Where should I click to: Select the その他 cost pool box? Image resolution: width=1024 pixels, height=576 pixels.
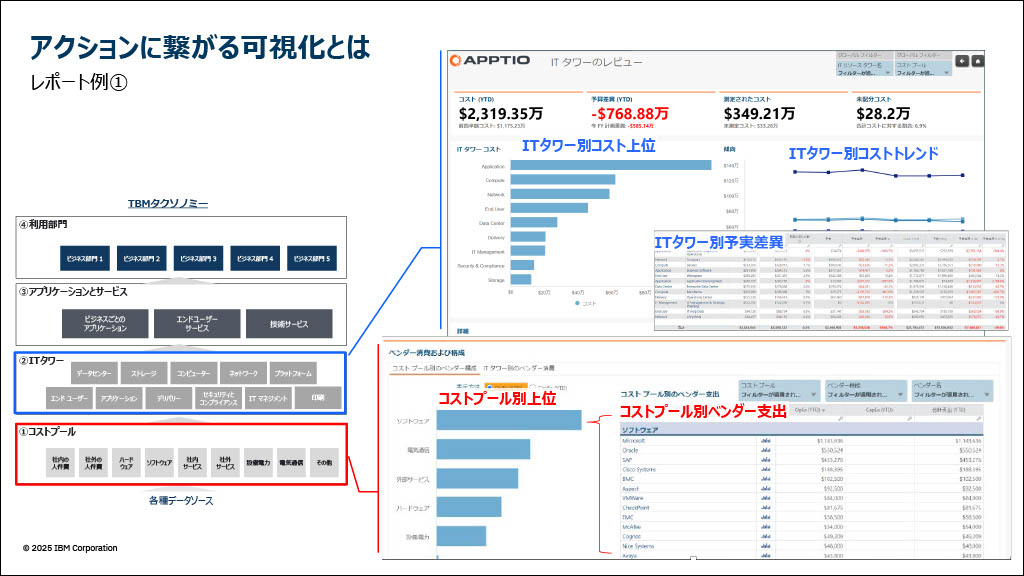[324, 463]
